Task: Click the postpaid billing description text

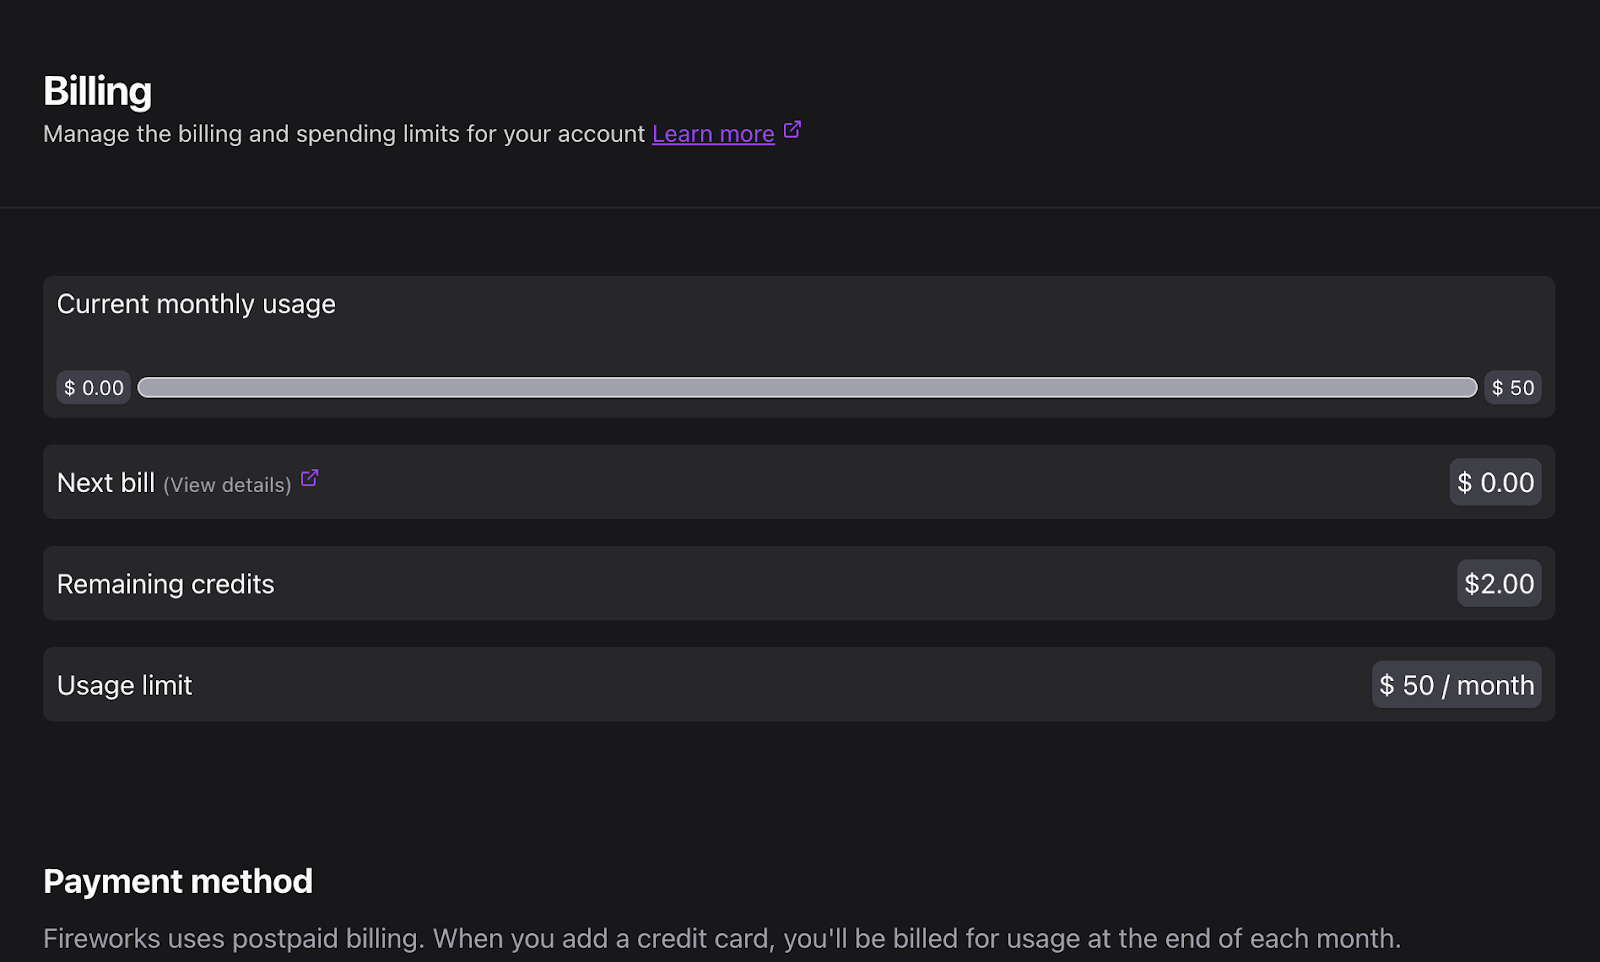Action: pyautogui.click(x=721, y=938)
